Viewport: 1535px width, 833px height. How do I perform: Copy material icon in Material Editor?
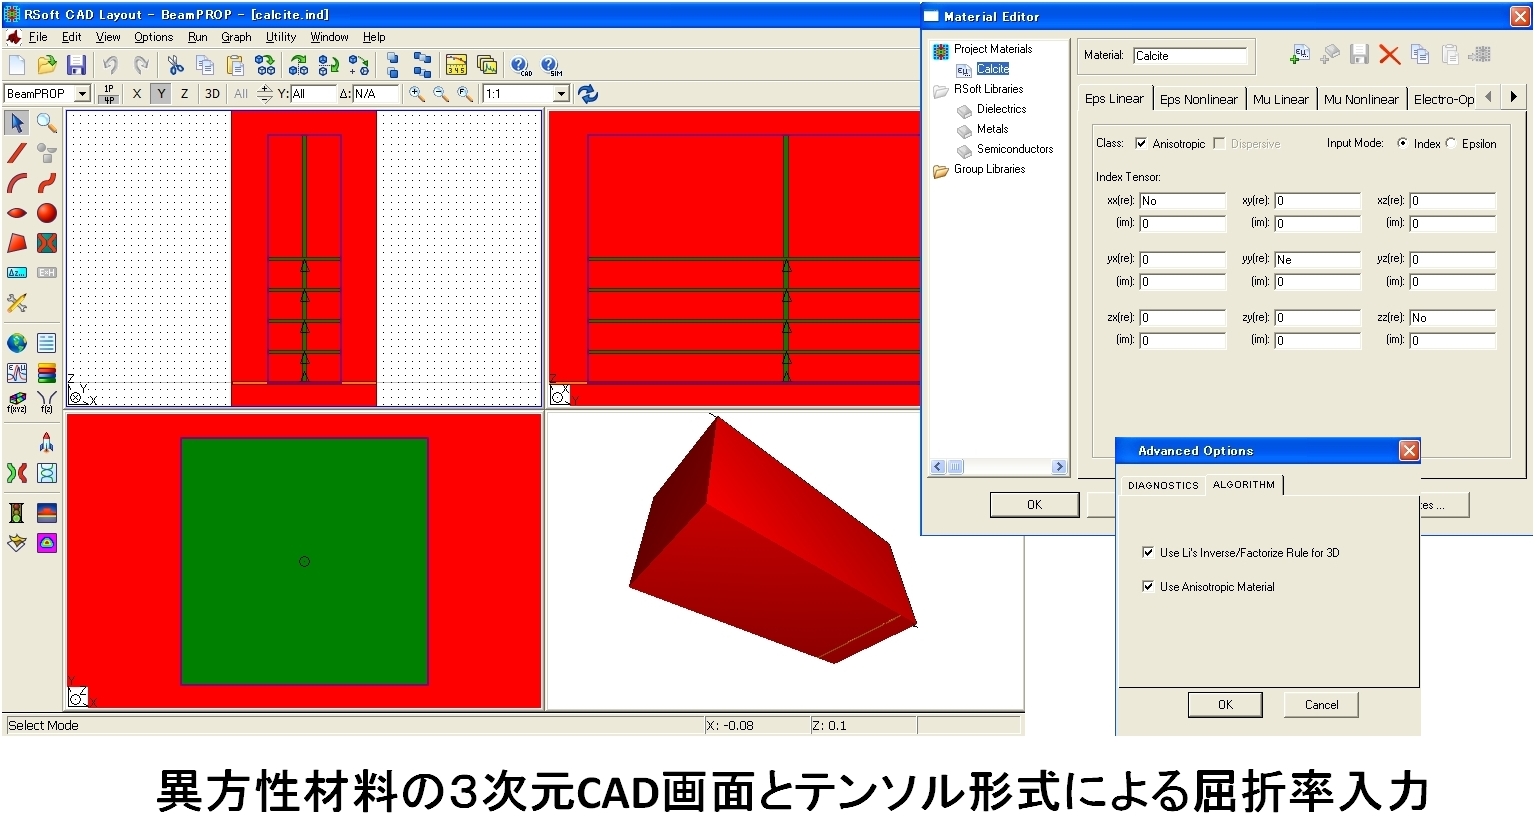1420,55
